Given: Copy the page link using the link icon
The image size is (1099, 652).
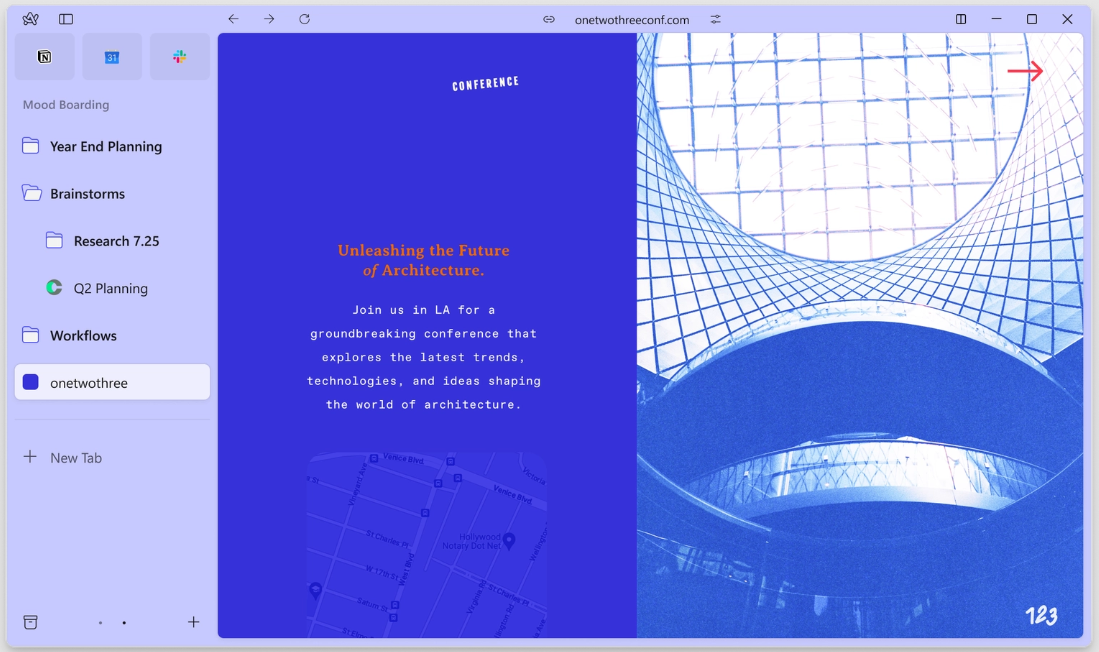Looking at the screenshot, I should 549,19.
